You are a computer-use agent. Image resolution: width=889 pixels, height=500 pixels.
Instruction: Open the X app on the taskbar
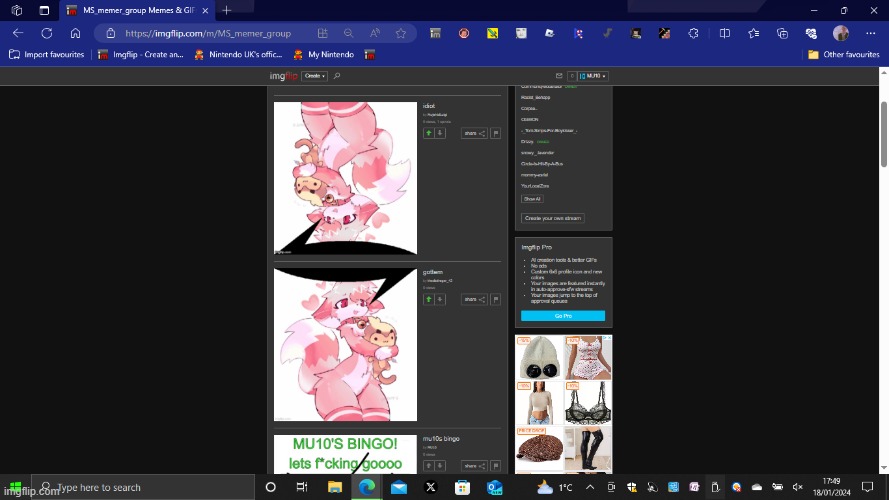[x=430, y=487]
